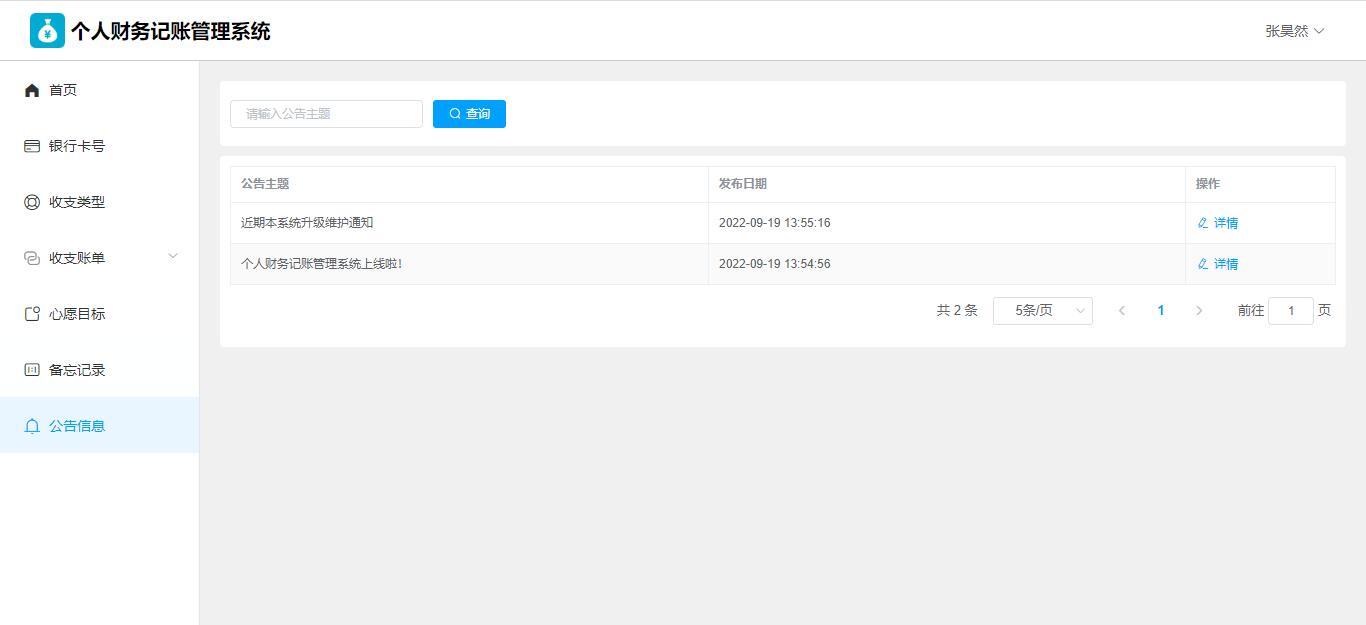Click the link icon beside 收支账单

(x=32, y=258)
